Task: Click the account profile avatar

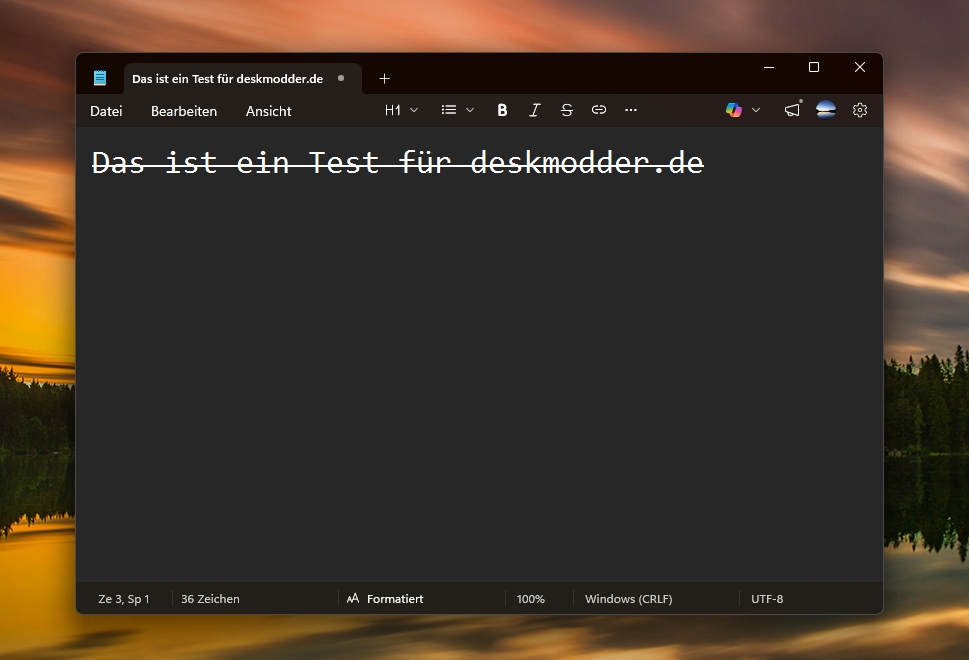Action: [826, 110]
